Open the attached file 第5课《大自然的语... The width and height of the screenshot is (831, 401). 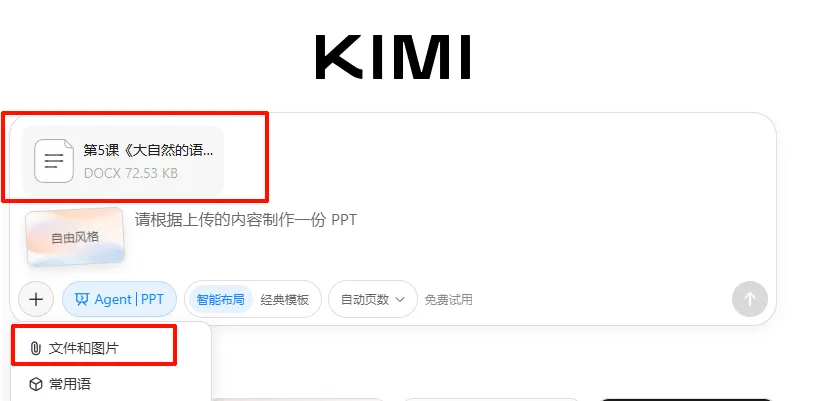coord(123,161)
